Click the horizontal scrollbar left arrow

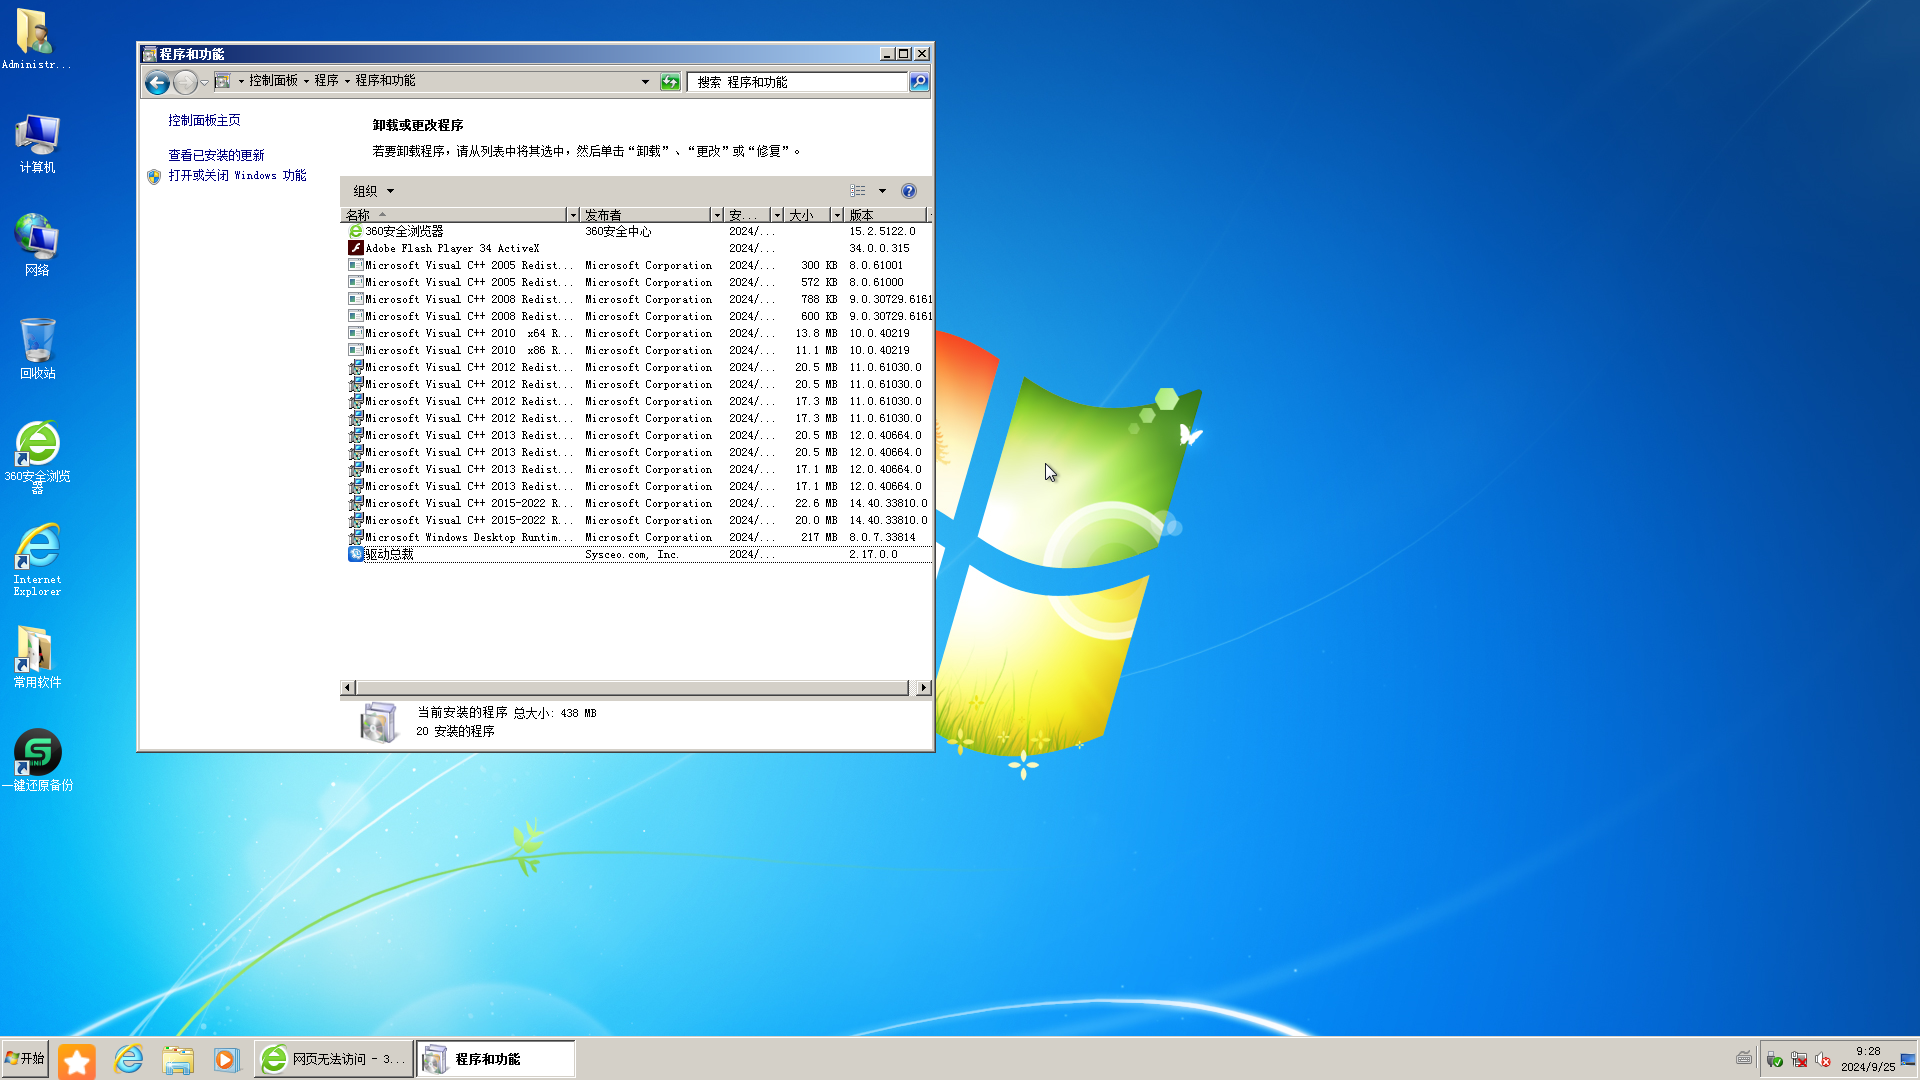348,688
